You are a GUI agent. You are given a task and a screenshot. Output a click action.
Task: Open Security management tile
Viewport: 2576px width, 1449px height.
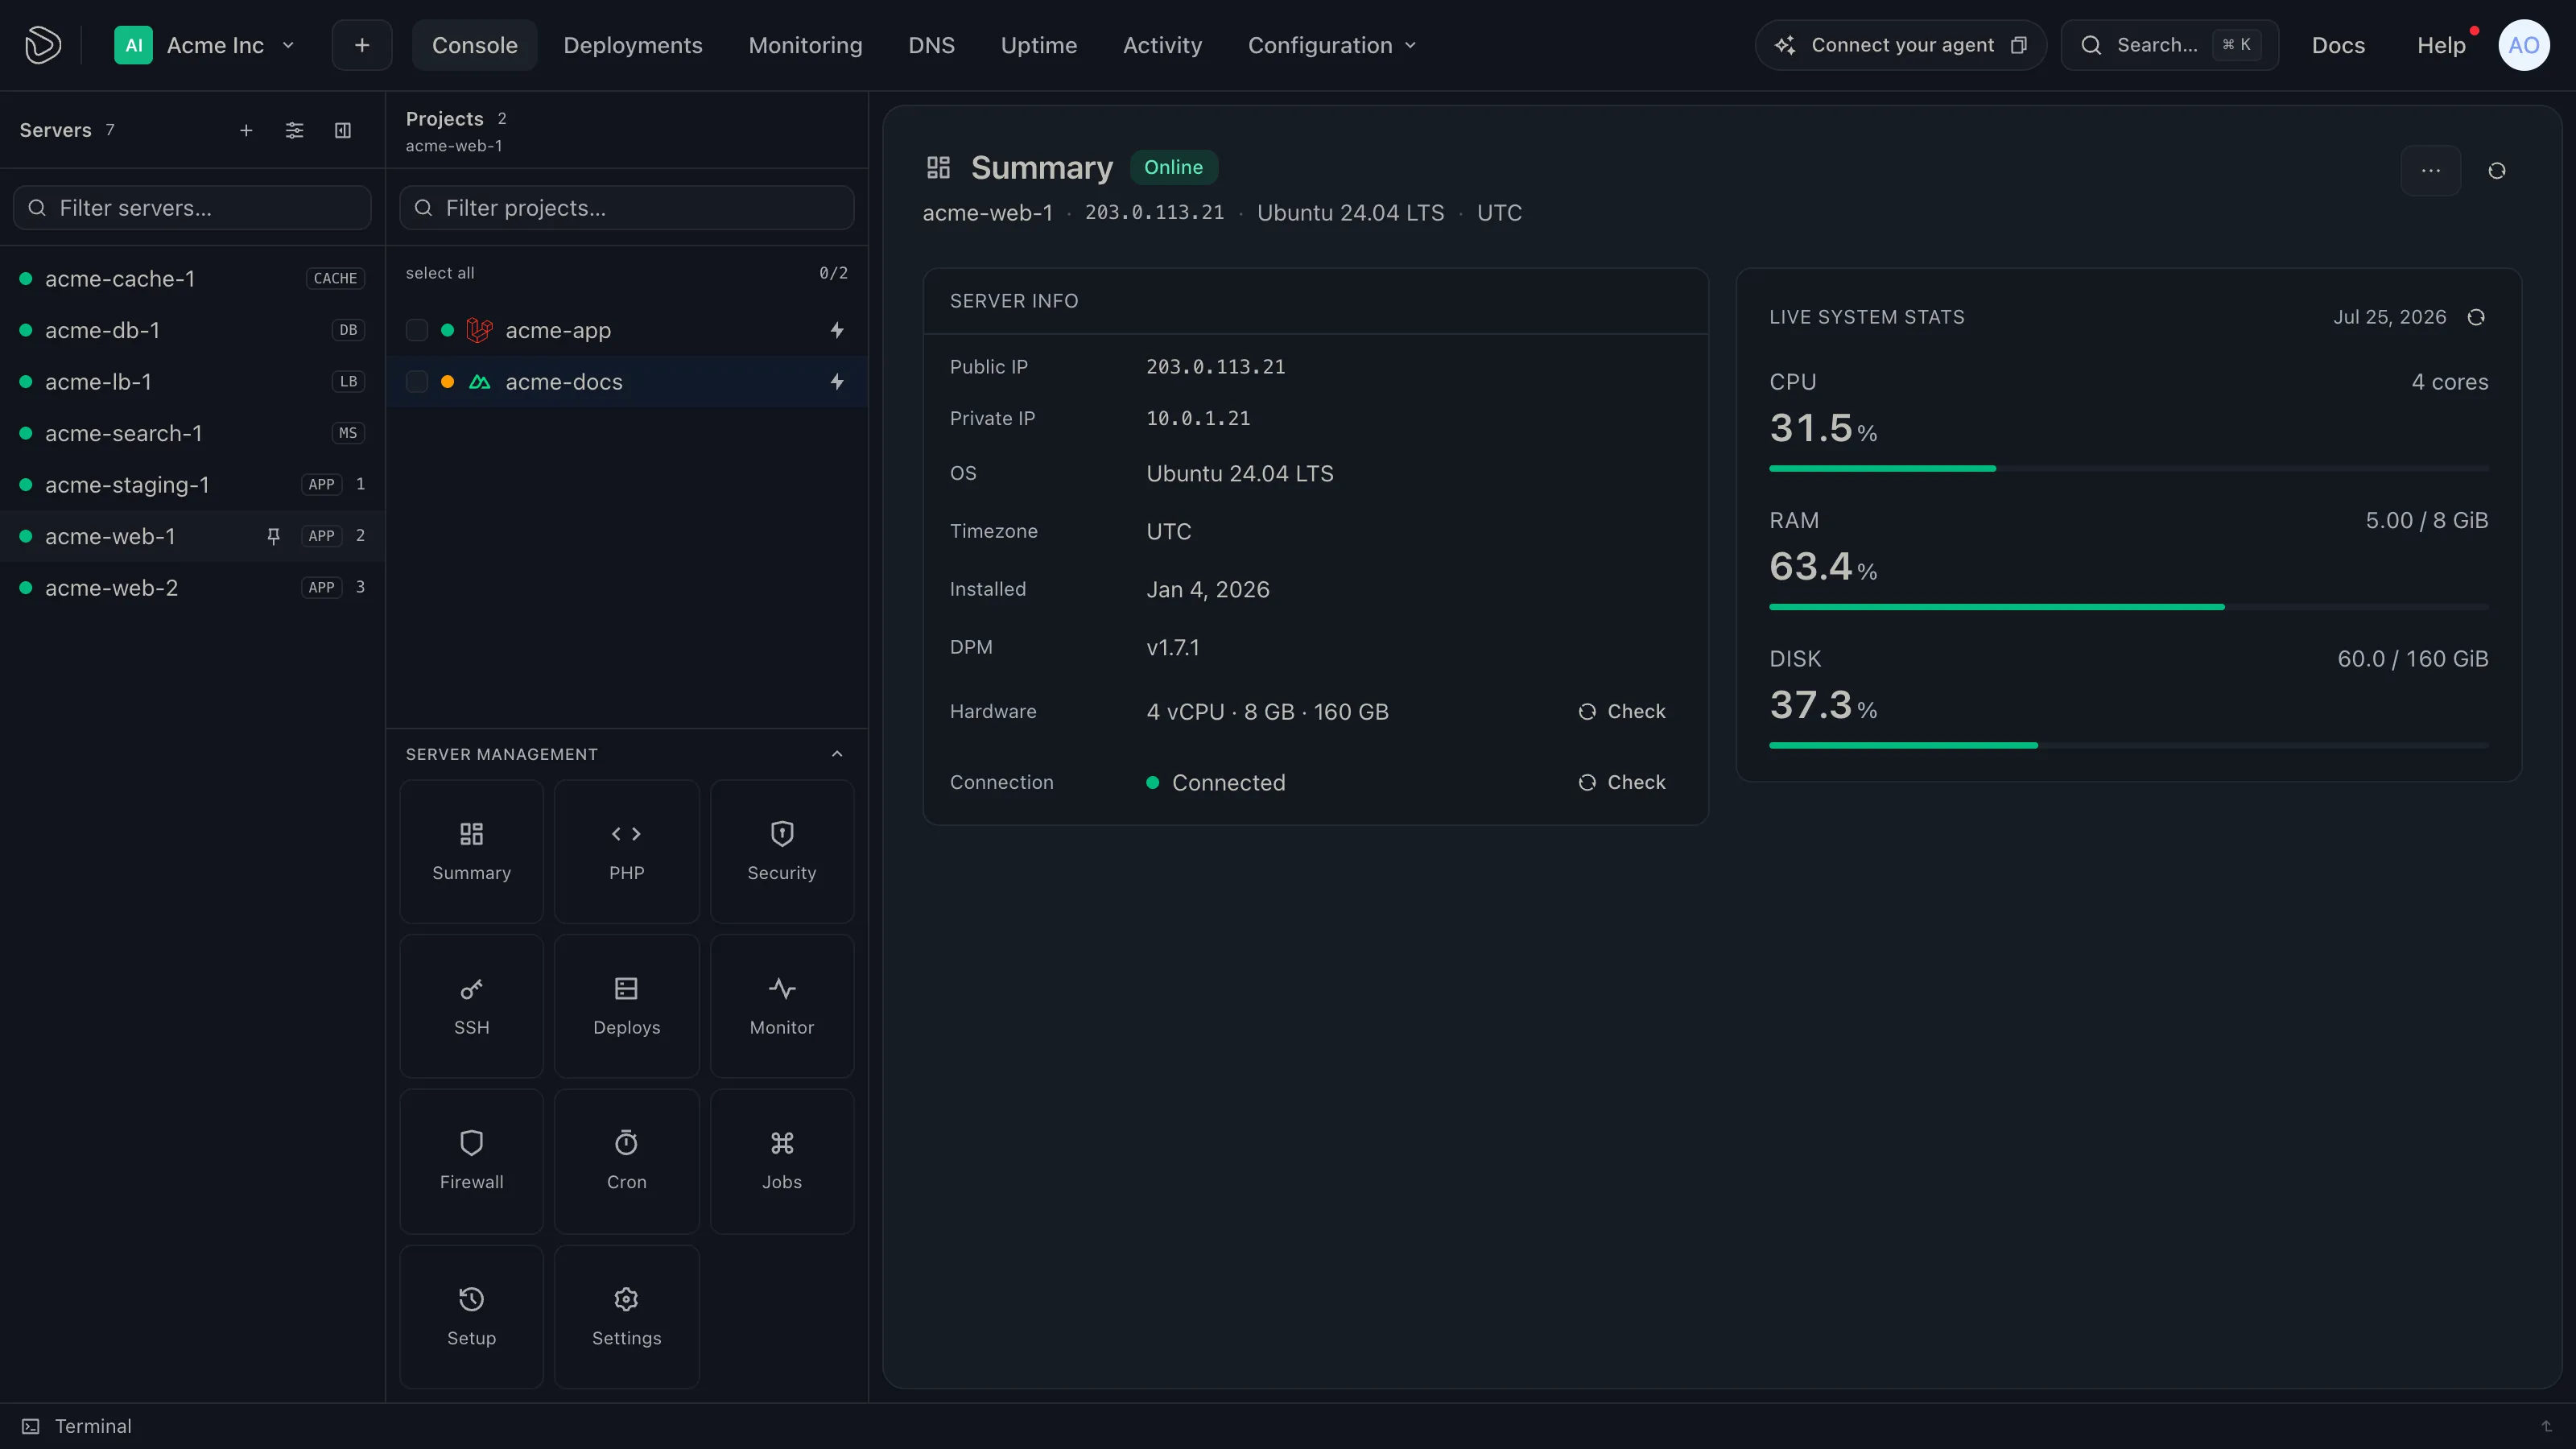(x=782, y=851)
